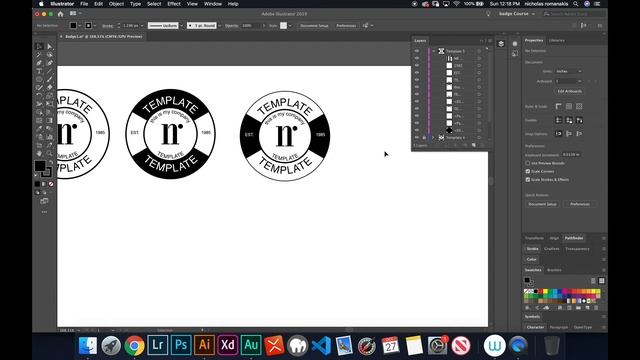Click the control bar fill swatch
This screenshot has height=360, width=640.
coord(73,25)
